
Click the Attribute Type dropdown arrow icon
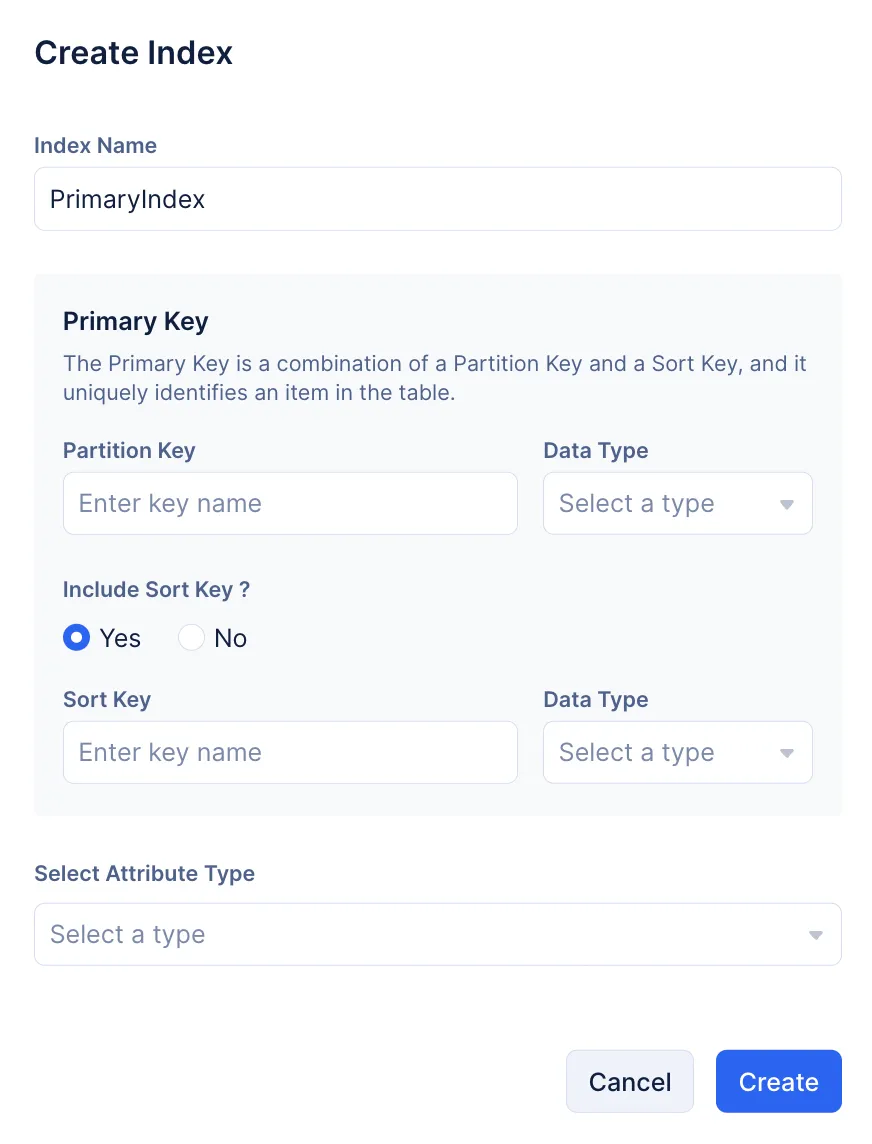click(x=816, y=935)
